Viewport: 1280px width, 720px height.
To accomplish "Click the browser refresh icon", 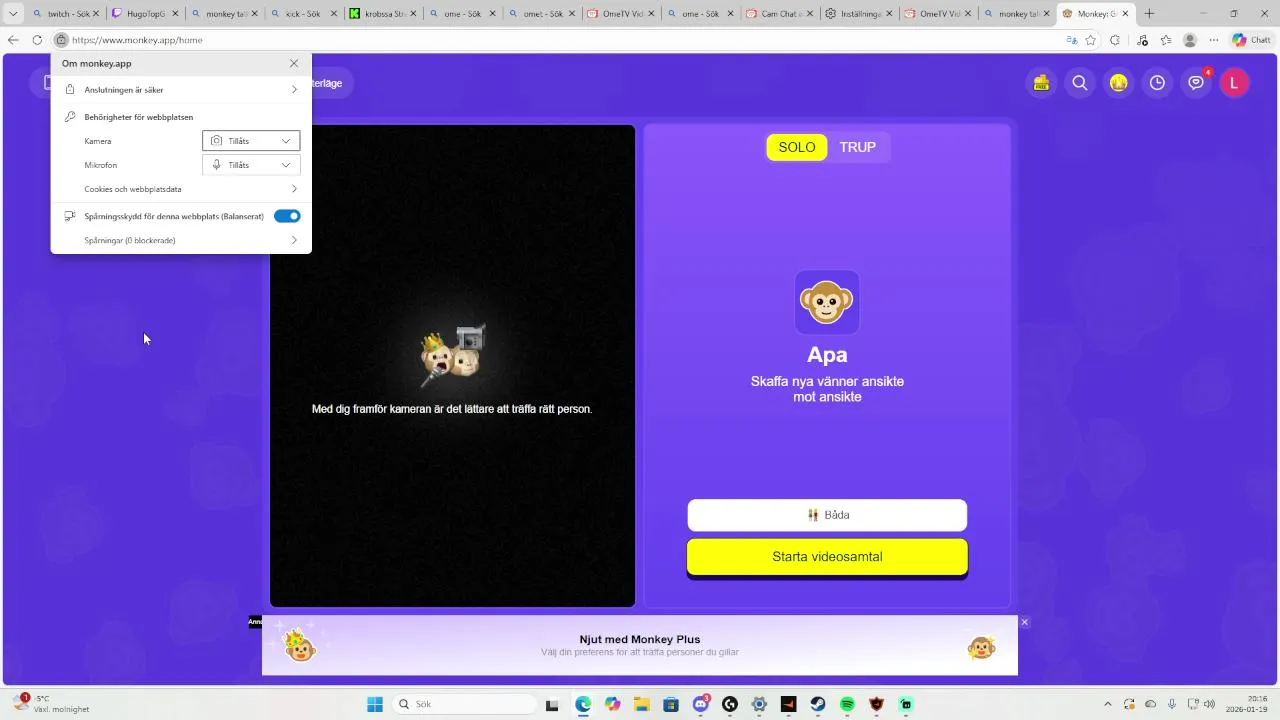I will point(37,40).
